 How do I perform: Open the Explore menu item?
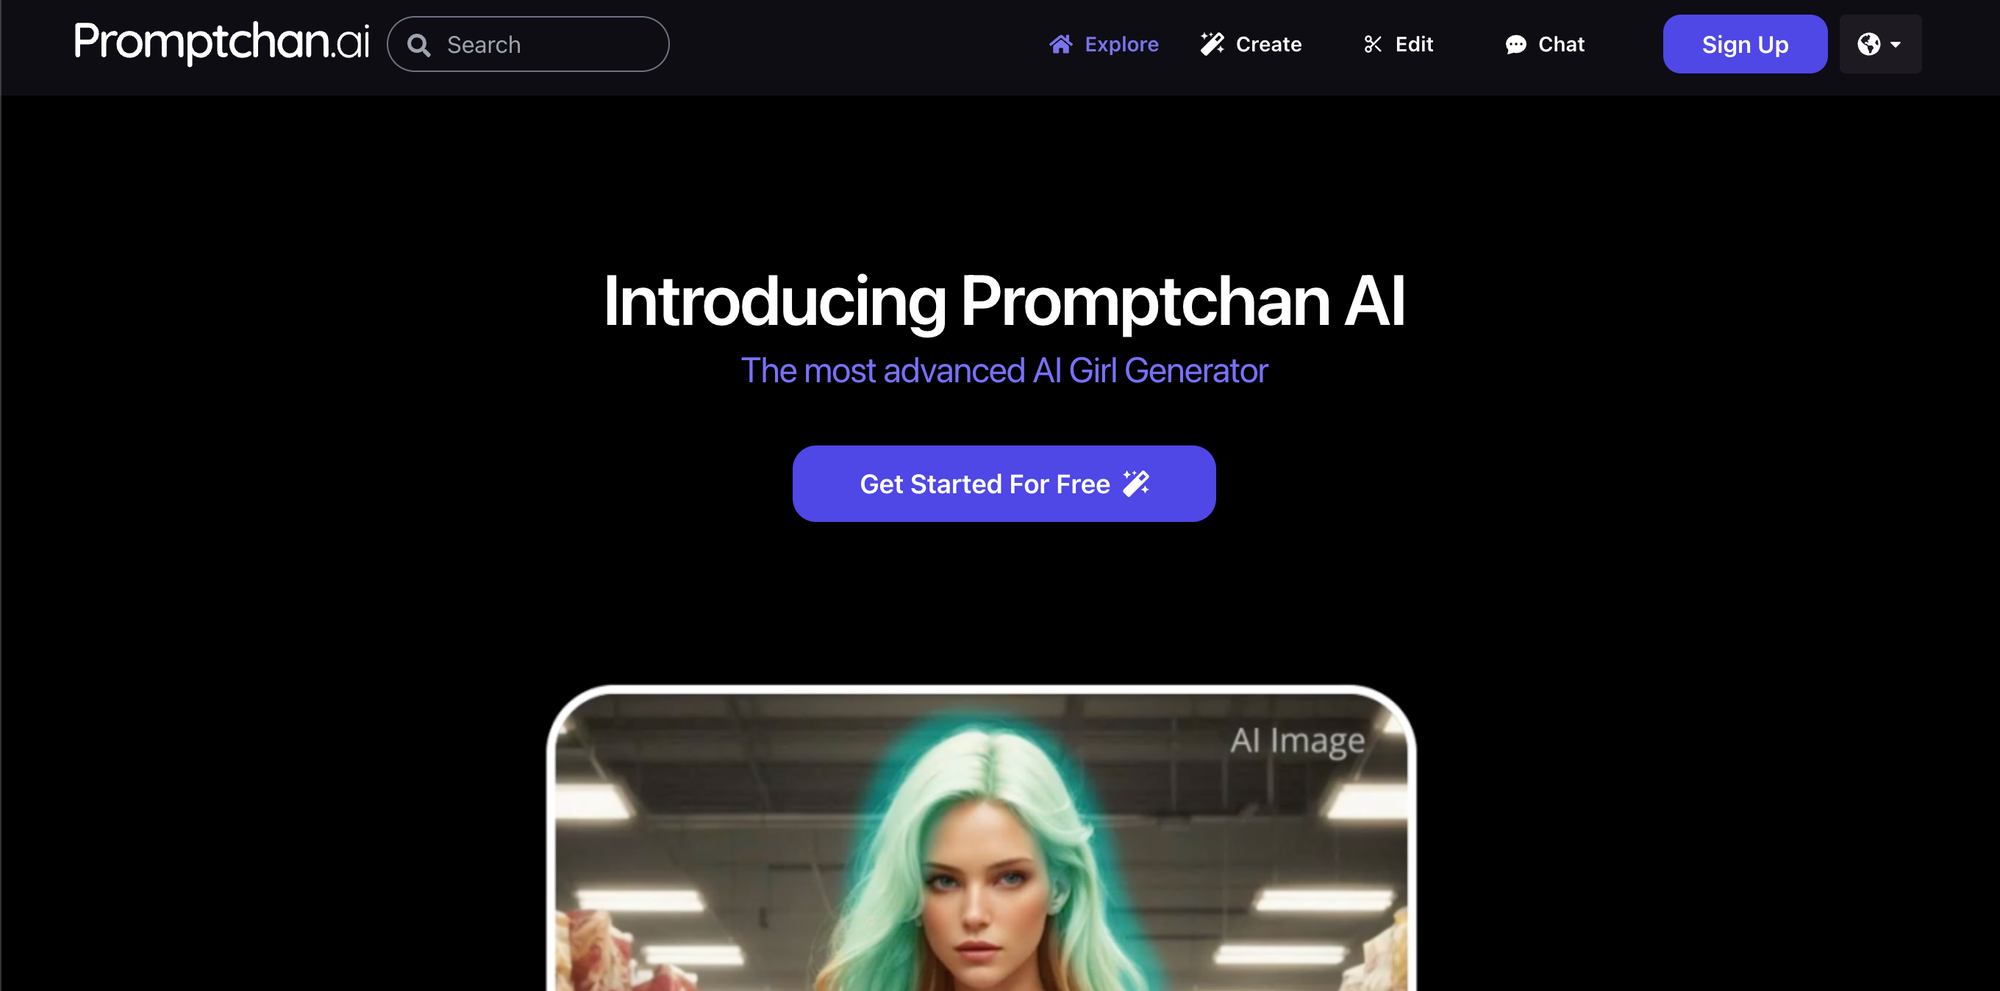tap(1104, 44)
